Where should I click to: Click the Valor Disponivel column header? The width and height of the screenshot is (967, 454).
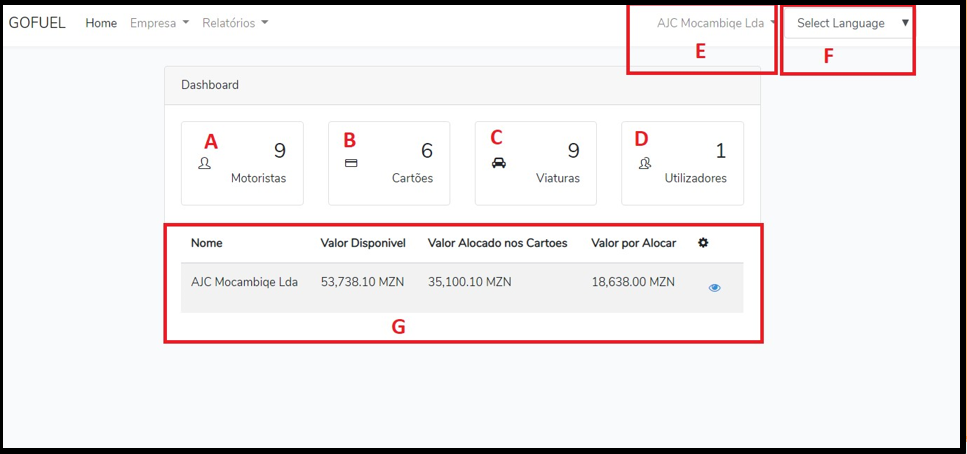click(362, 243)
